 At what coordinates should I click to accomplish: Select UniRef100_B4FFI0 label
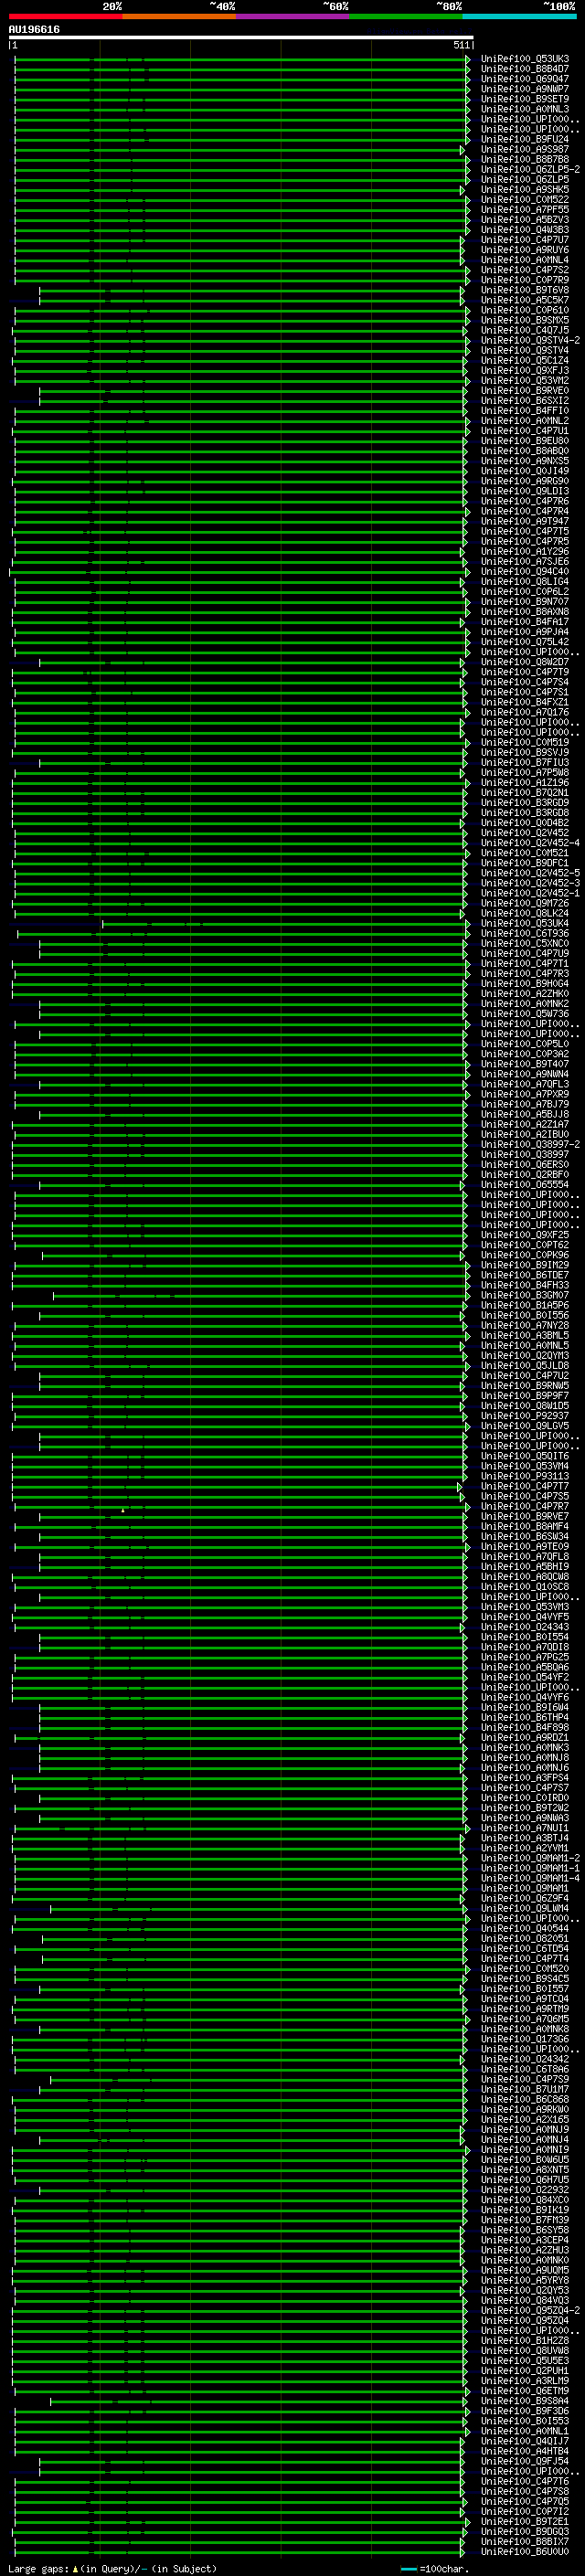click(x=525, y=410)
